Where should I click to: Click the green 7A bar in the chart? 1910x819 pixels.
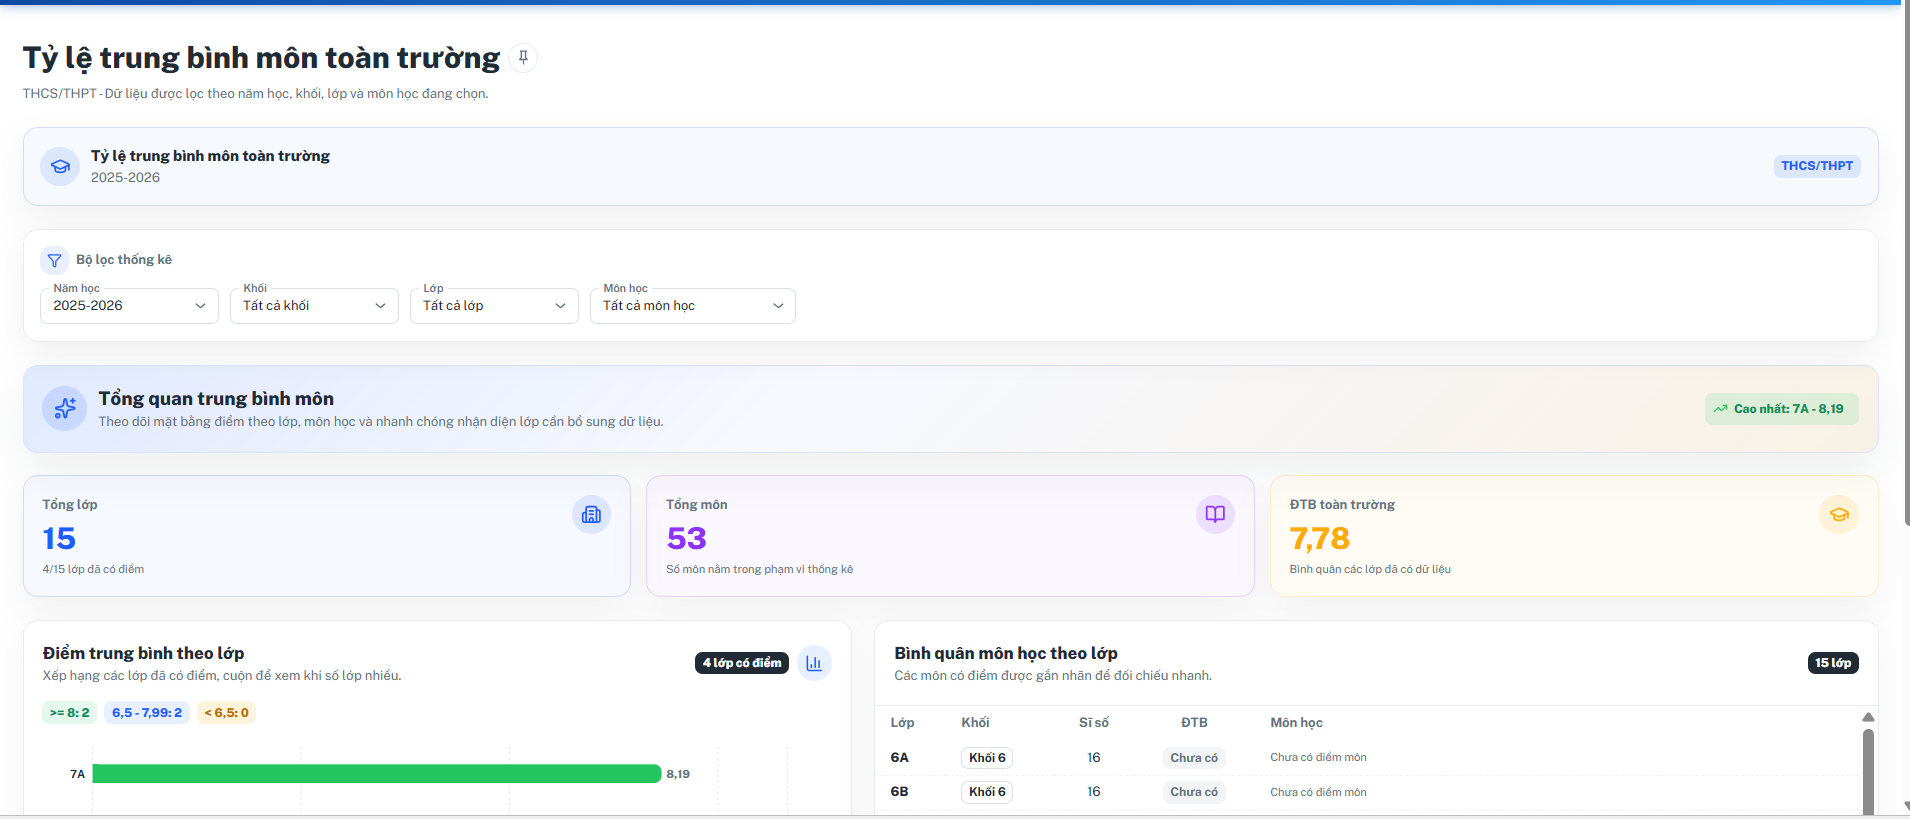tap(377, 774)
